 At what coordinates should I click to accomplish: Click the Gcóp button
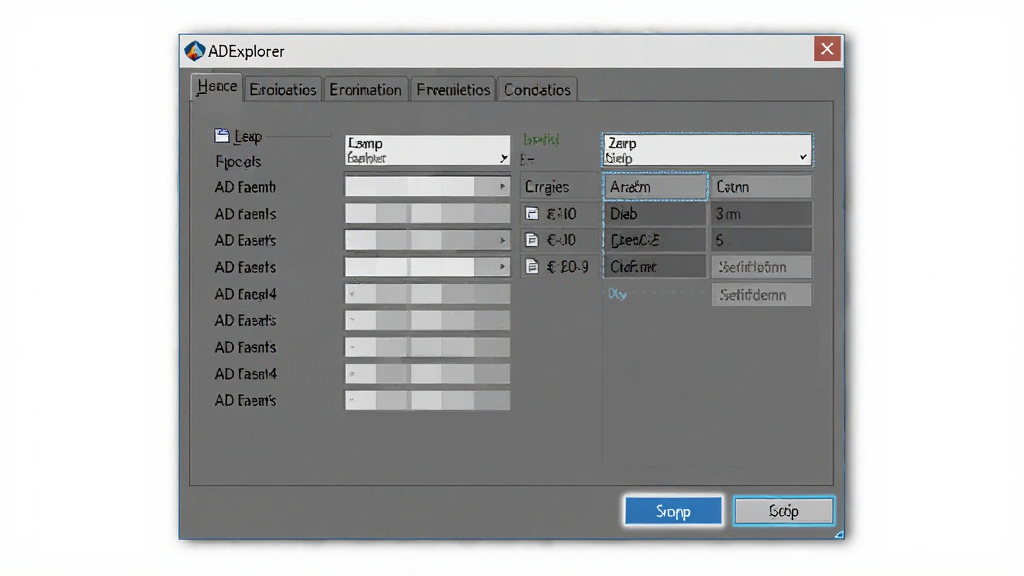pyautogui.click(x=783, y=511)
